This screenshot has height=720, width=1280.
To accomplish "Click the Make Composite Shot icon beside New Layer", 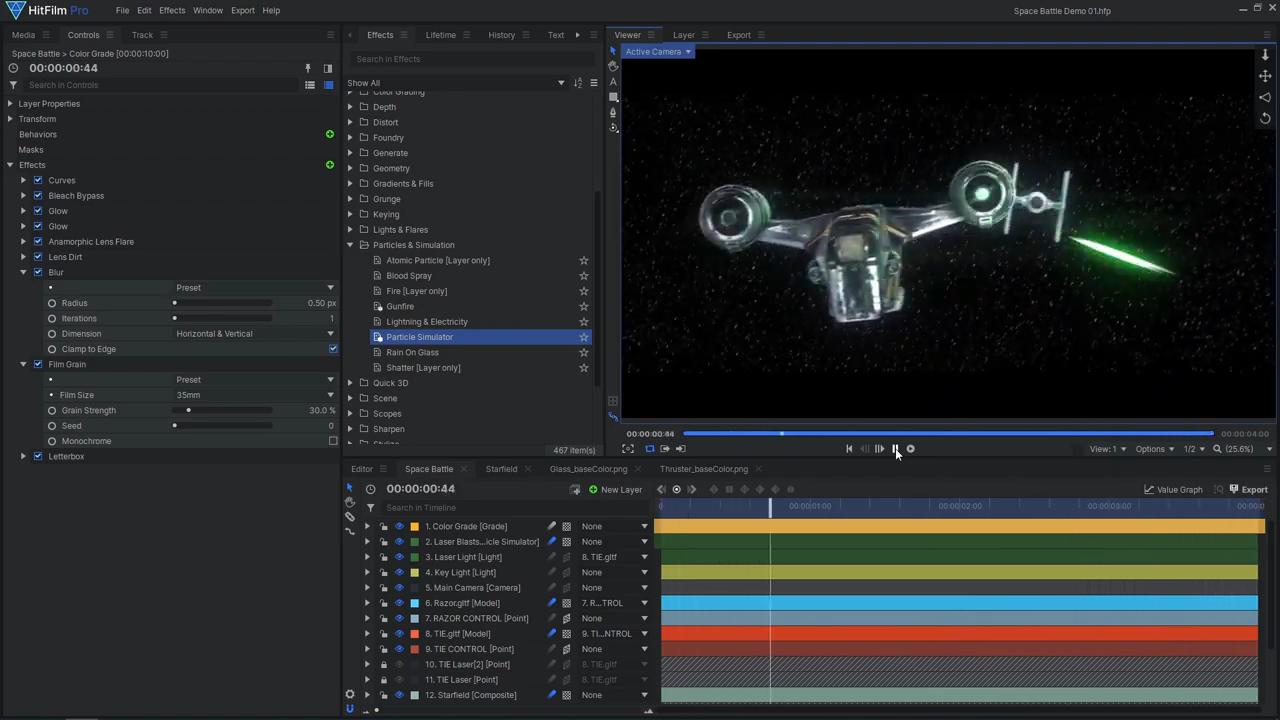I will point(575,490).
